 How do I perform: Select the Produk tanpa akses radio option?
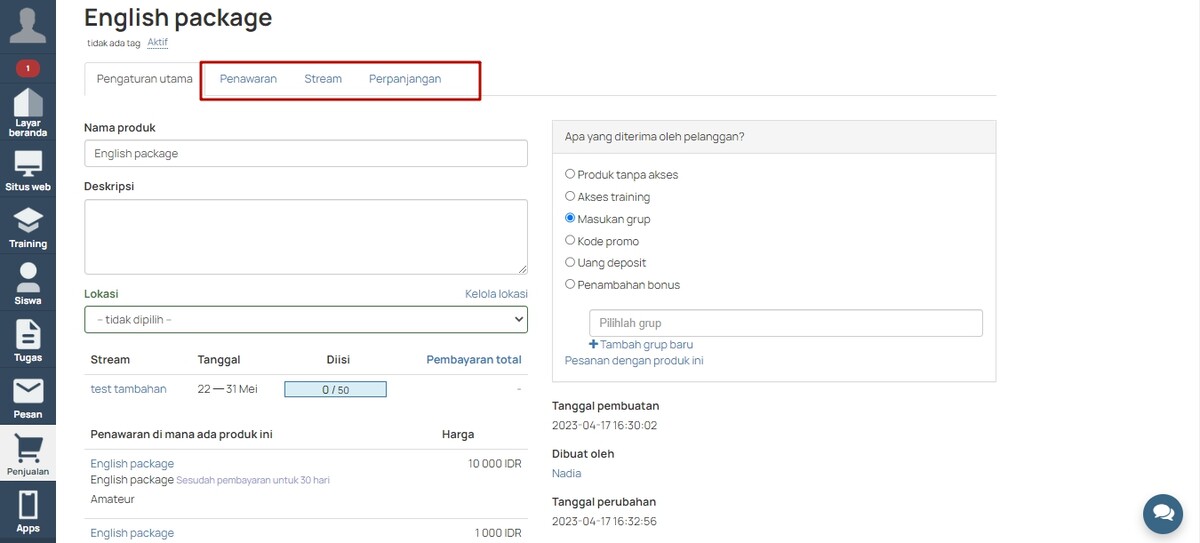click(x=570, y=174)
